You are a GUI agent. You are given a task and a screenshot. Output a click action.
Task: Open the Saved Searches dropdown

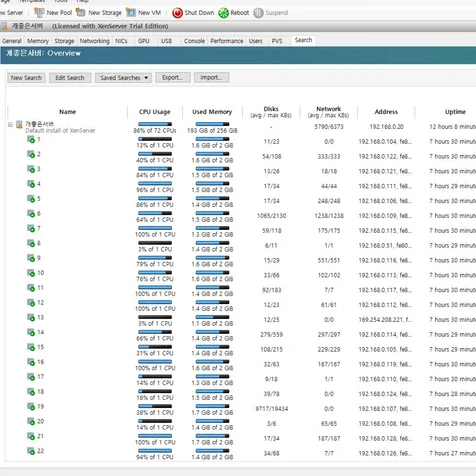tap(123, 78)
